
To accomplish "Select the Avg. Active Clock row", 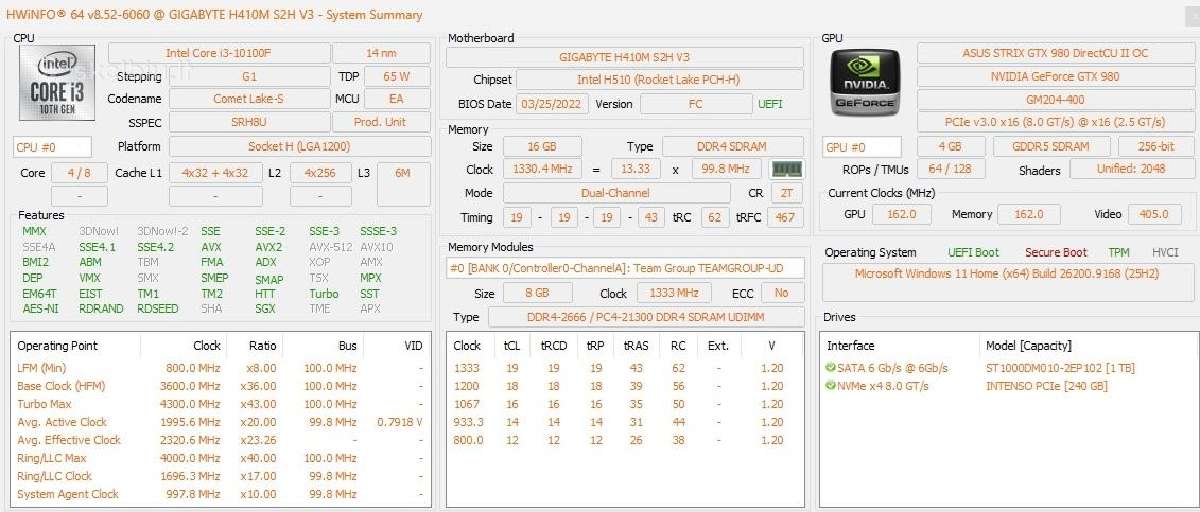I will 220,422.
